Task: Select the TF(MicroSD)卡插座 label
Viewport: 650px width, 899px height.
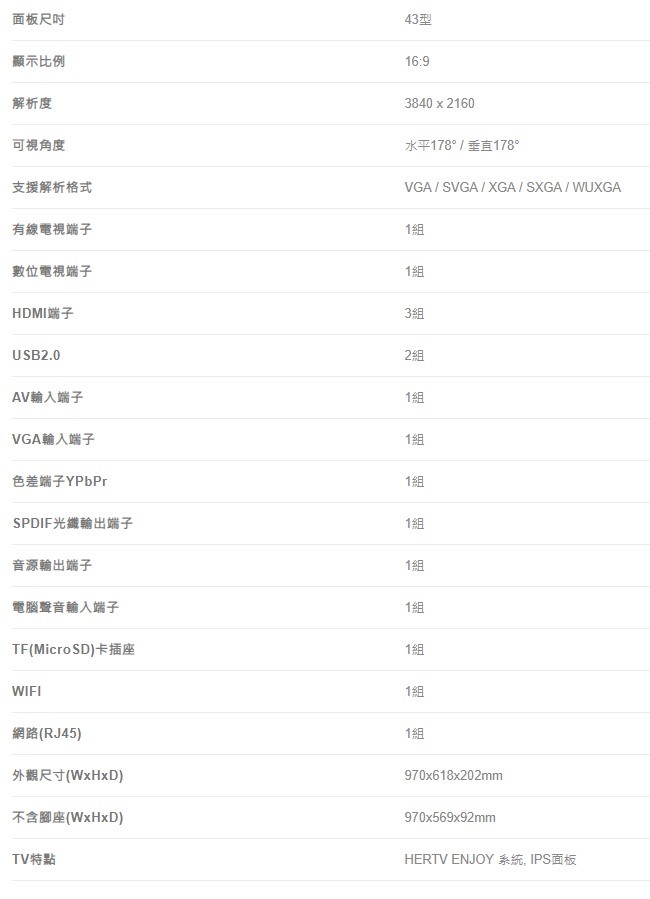Action: (73, 649)
